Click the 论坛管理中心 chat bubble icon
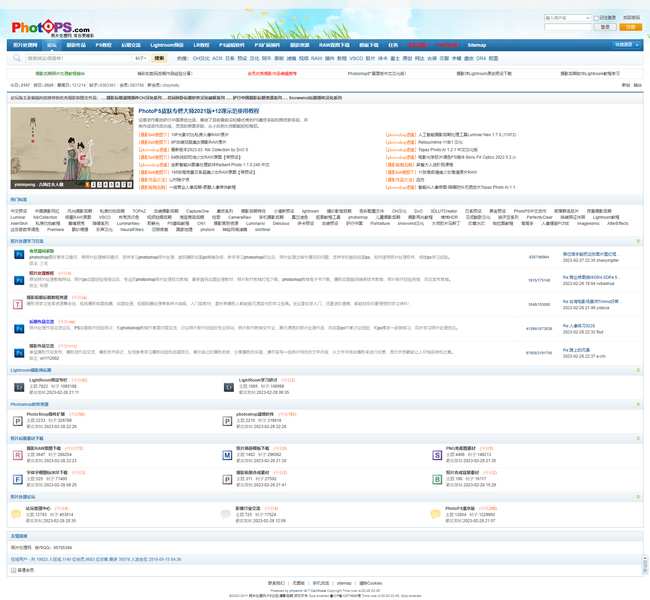The image size is (650, 600). pyautogui.click(x=17, y=514)
